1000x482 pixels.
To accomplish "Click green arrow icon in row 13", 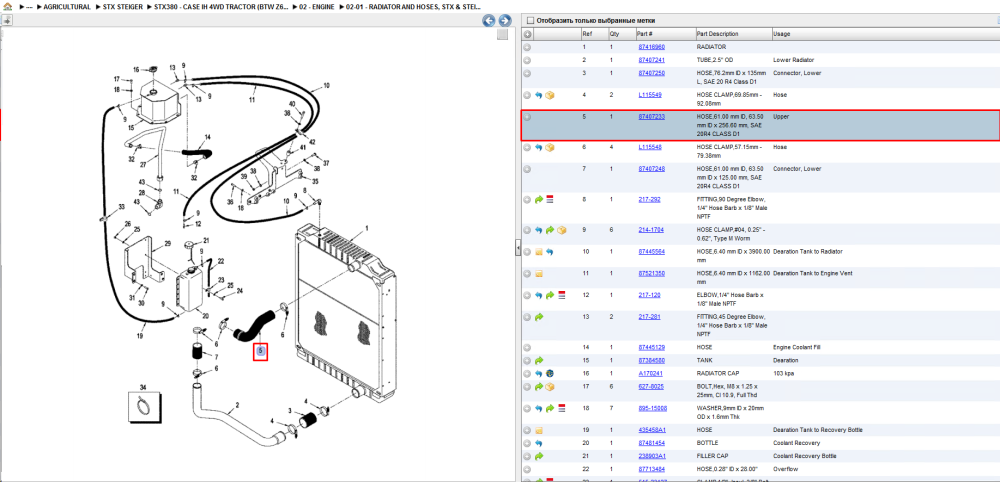I will [x=539, y=317].
